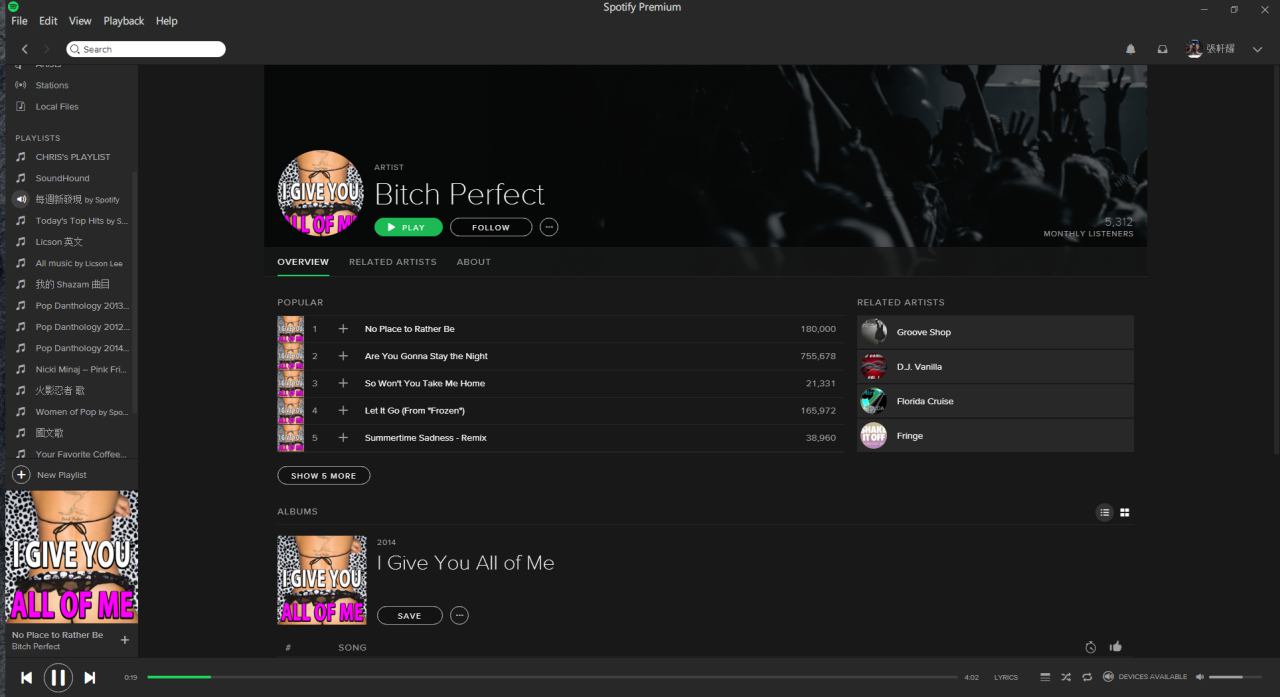Open related artist D.J. Vanilla

995,367
